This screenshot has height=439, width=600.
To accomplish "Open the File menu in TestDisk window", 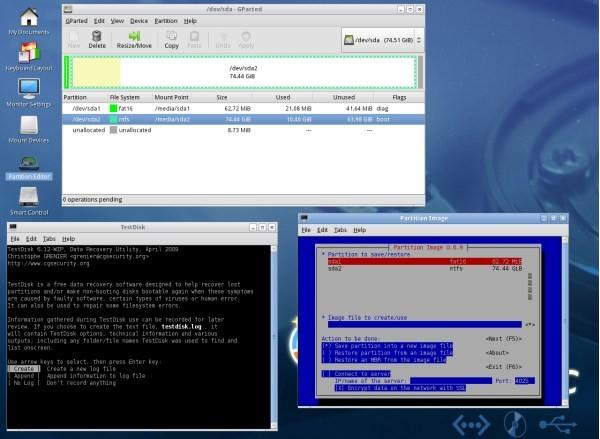I will tap(15, 239).
